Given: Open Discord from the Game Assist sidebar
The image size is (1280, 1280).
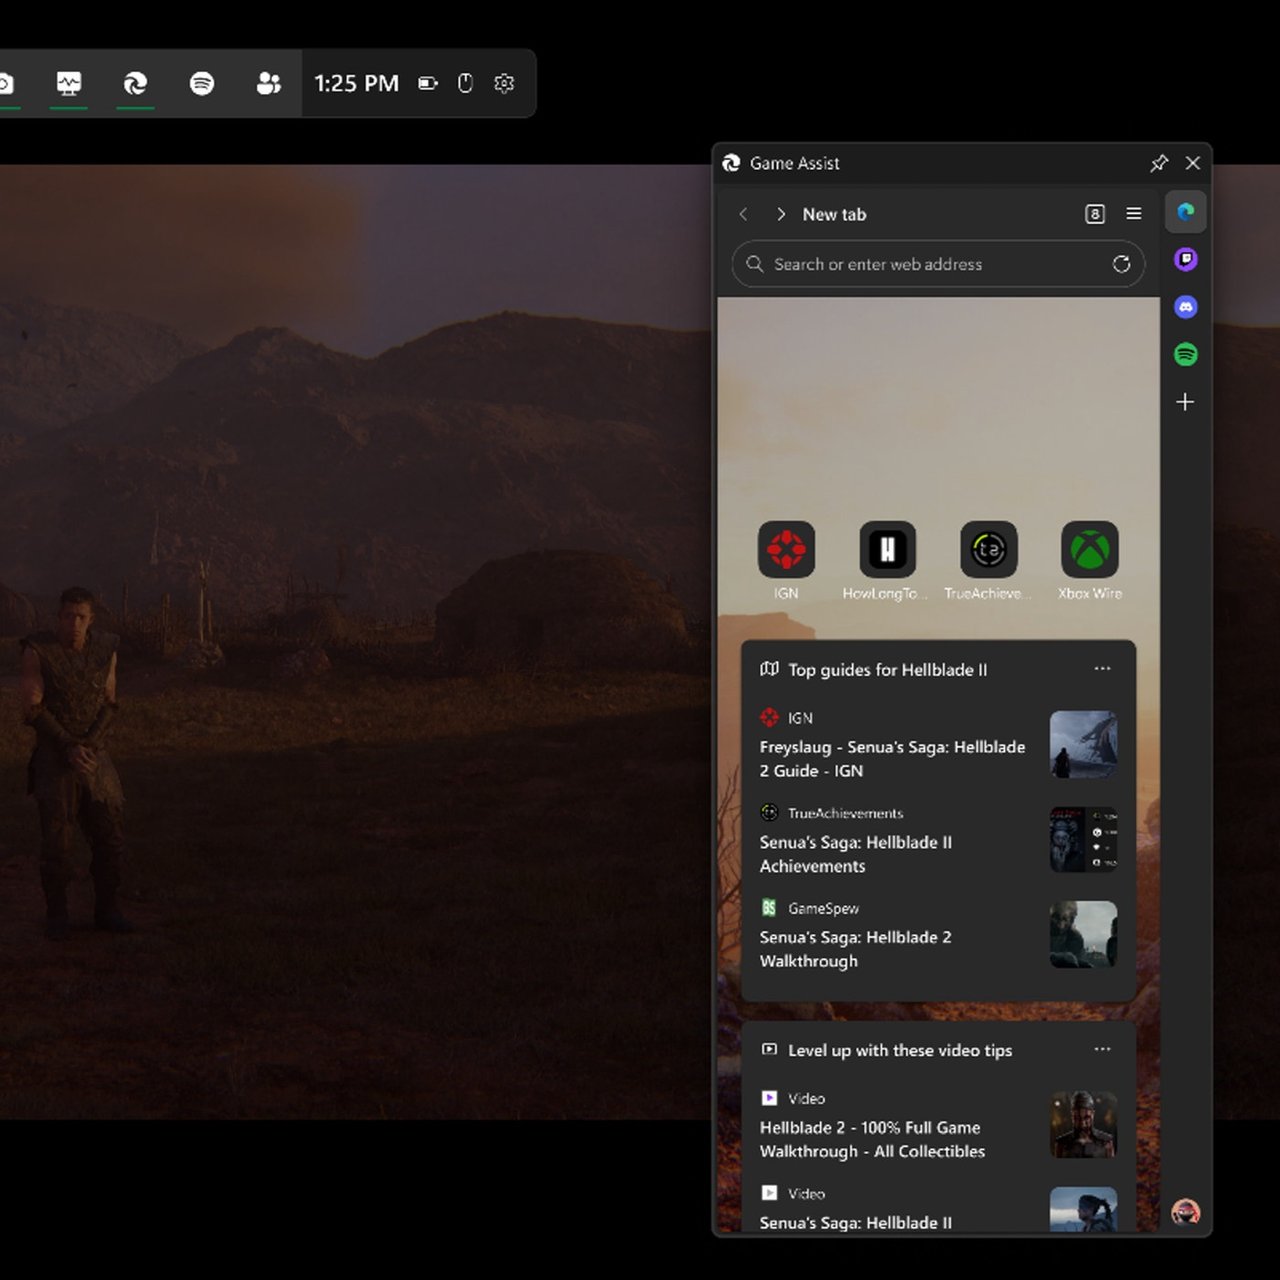Looking at the screenshot, I should tap(1186, 307).
